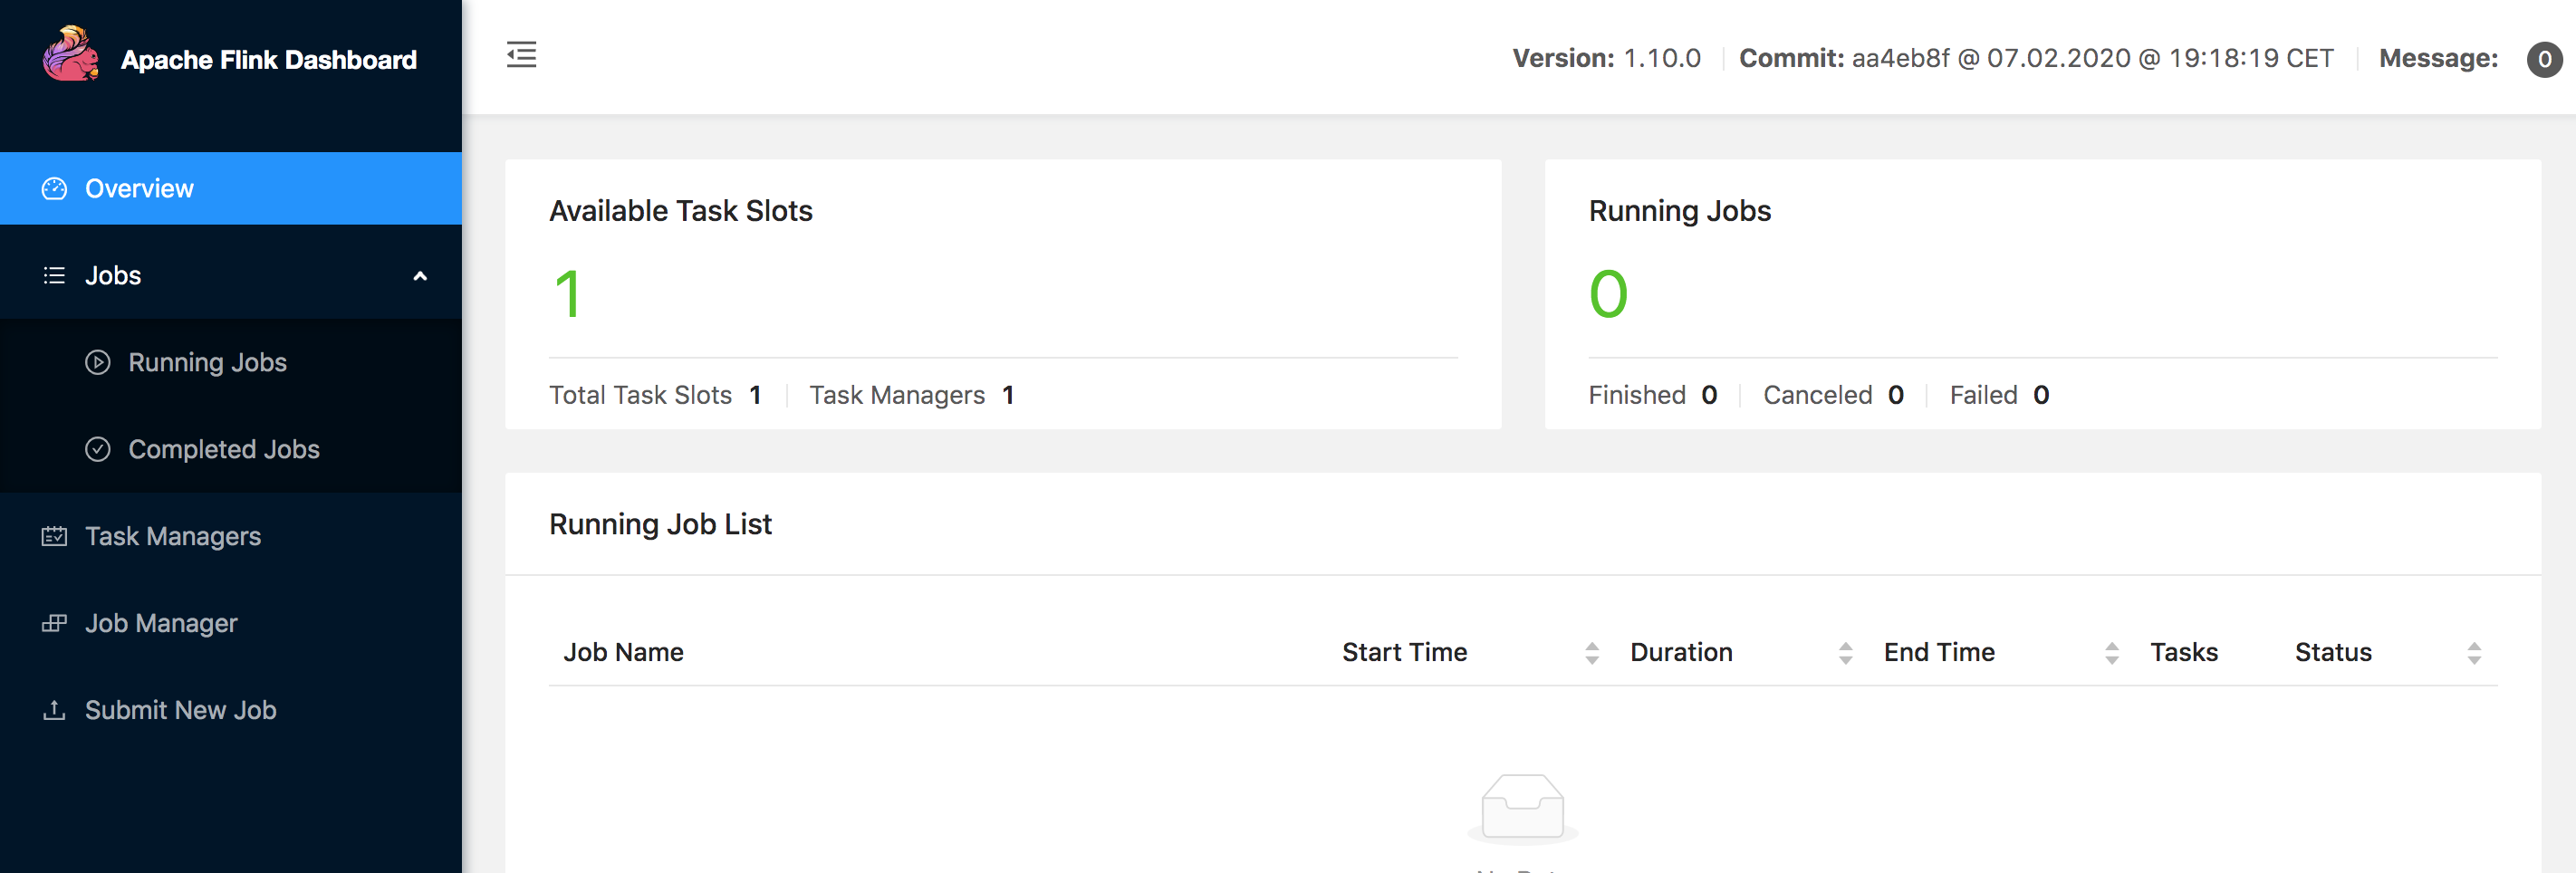
Task: Collapse sidebar with the menu fold icon
Action: 521,55
